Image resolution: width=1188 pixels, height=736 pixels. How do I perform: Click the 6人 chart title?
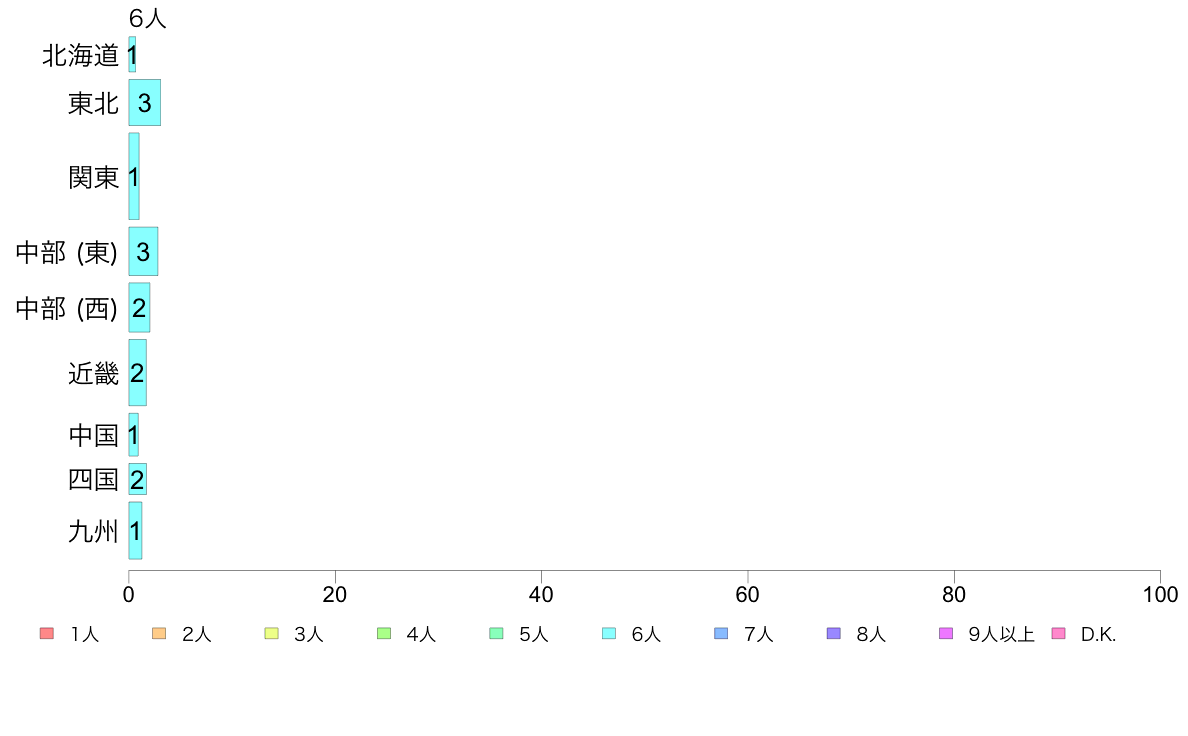[147, 18]
